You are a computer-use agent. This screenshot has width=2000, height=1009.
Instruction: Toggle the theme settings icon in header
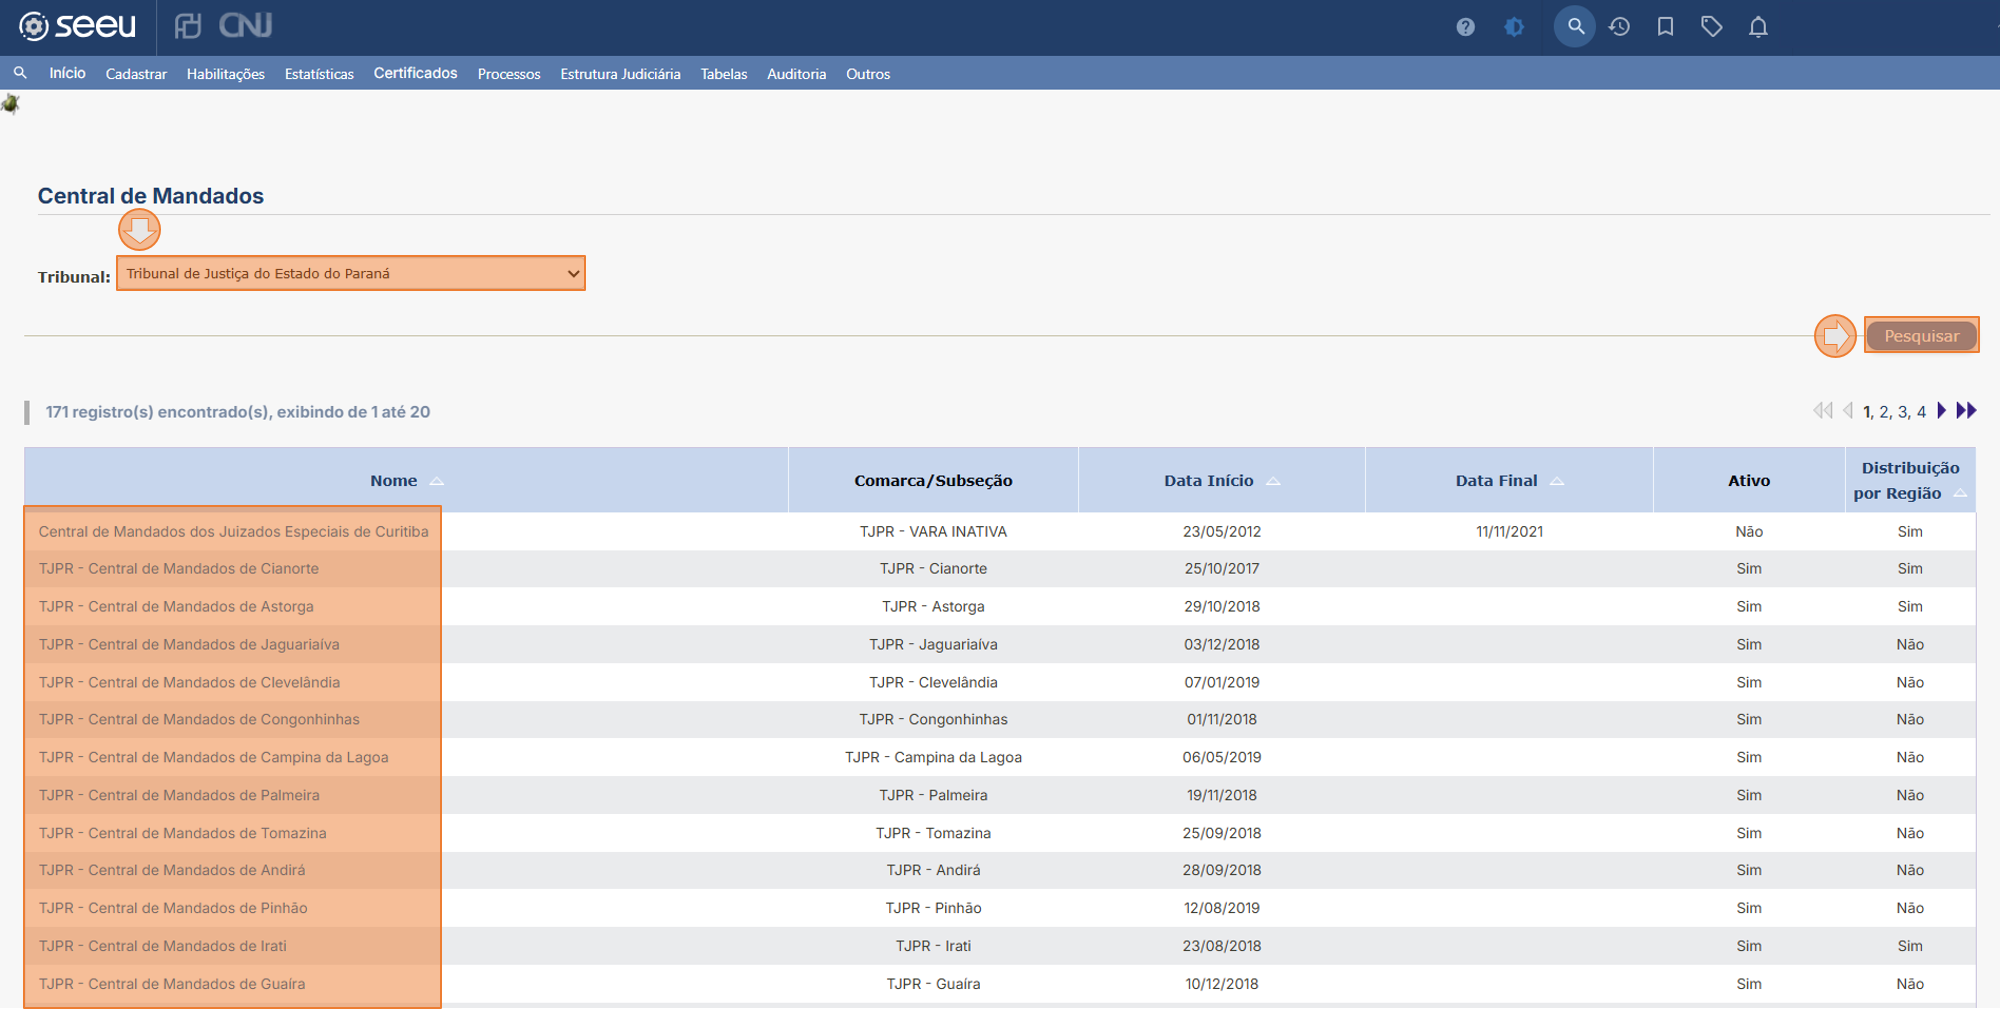pos(1514,27)
